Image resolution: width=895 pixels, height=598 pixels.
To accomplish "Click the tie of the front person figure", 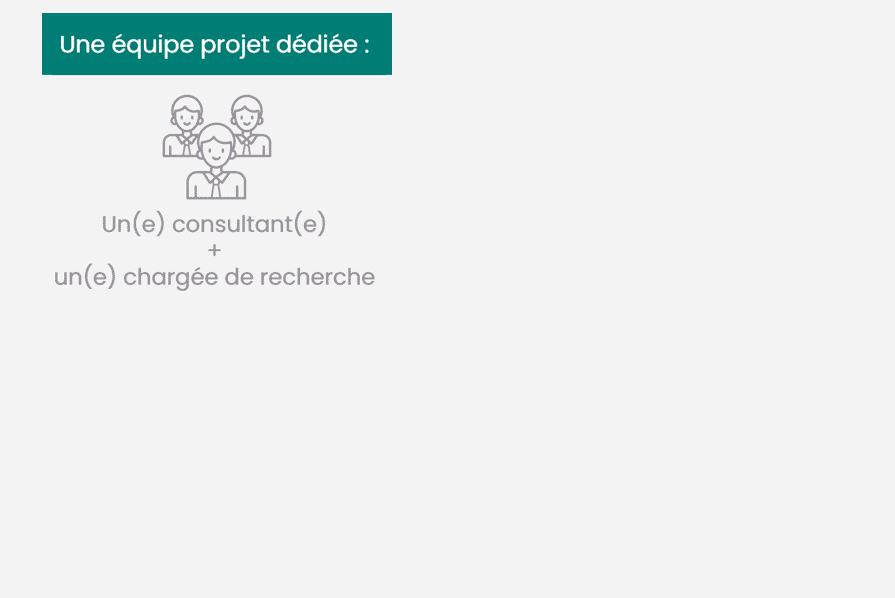I will click(x=216, y=184).
